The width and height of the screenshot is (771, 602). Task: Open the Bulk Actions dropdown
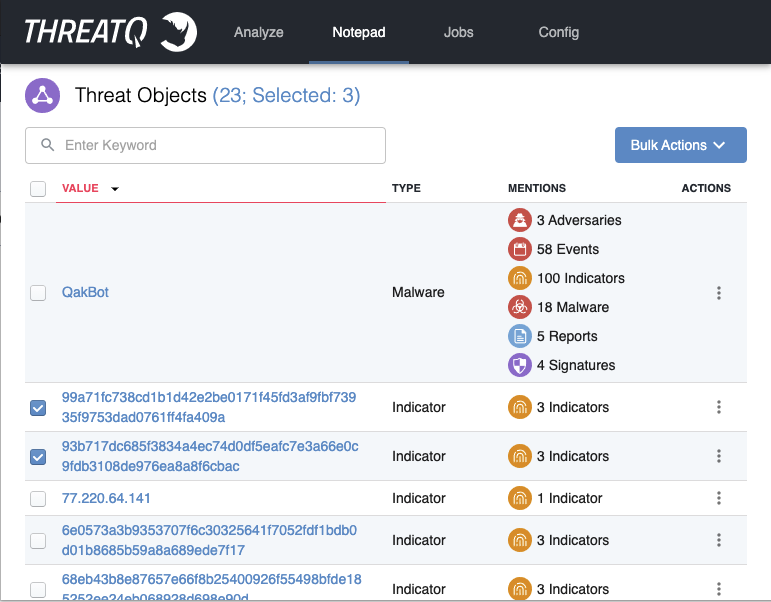[681, 145]
